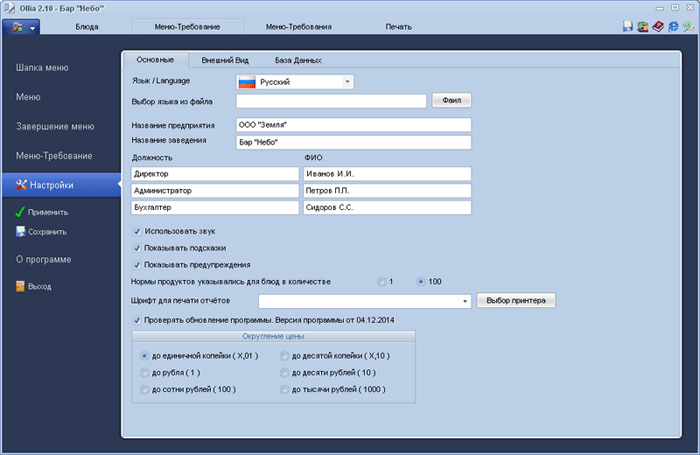Open the application menu button dropdown
Screen dimensions: 700x455
[24, 27]
